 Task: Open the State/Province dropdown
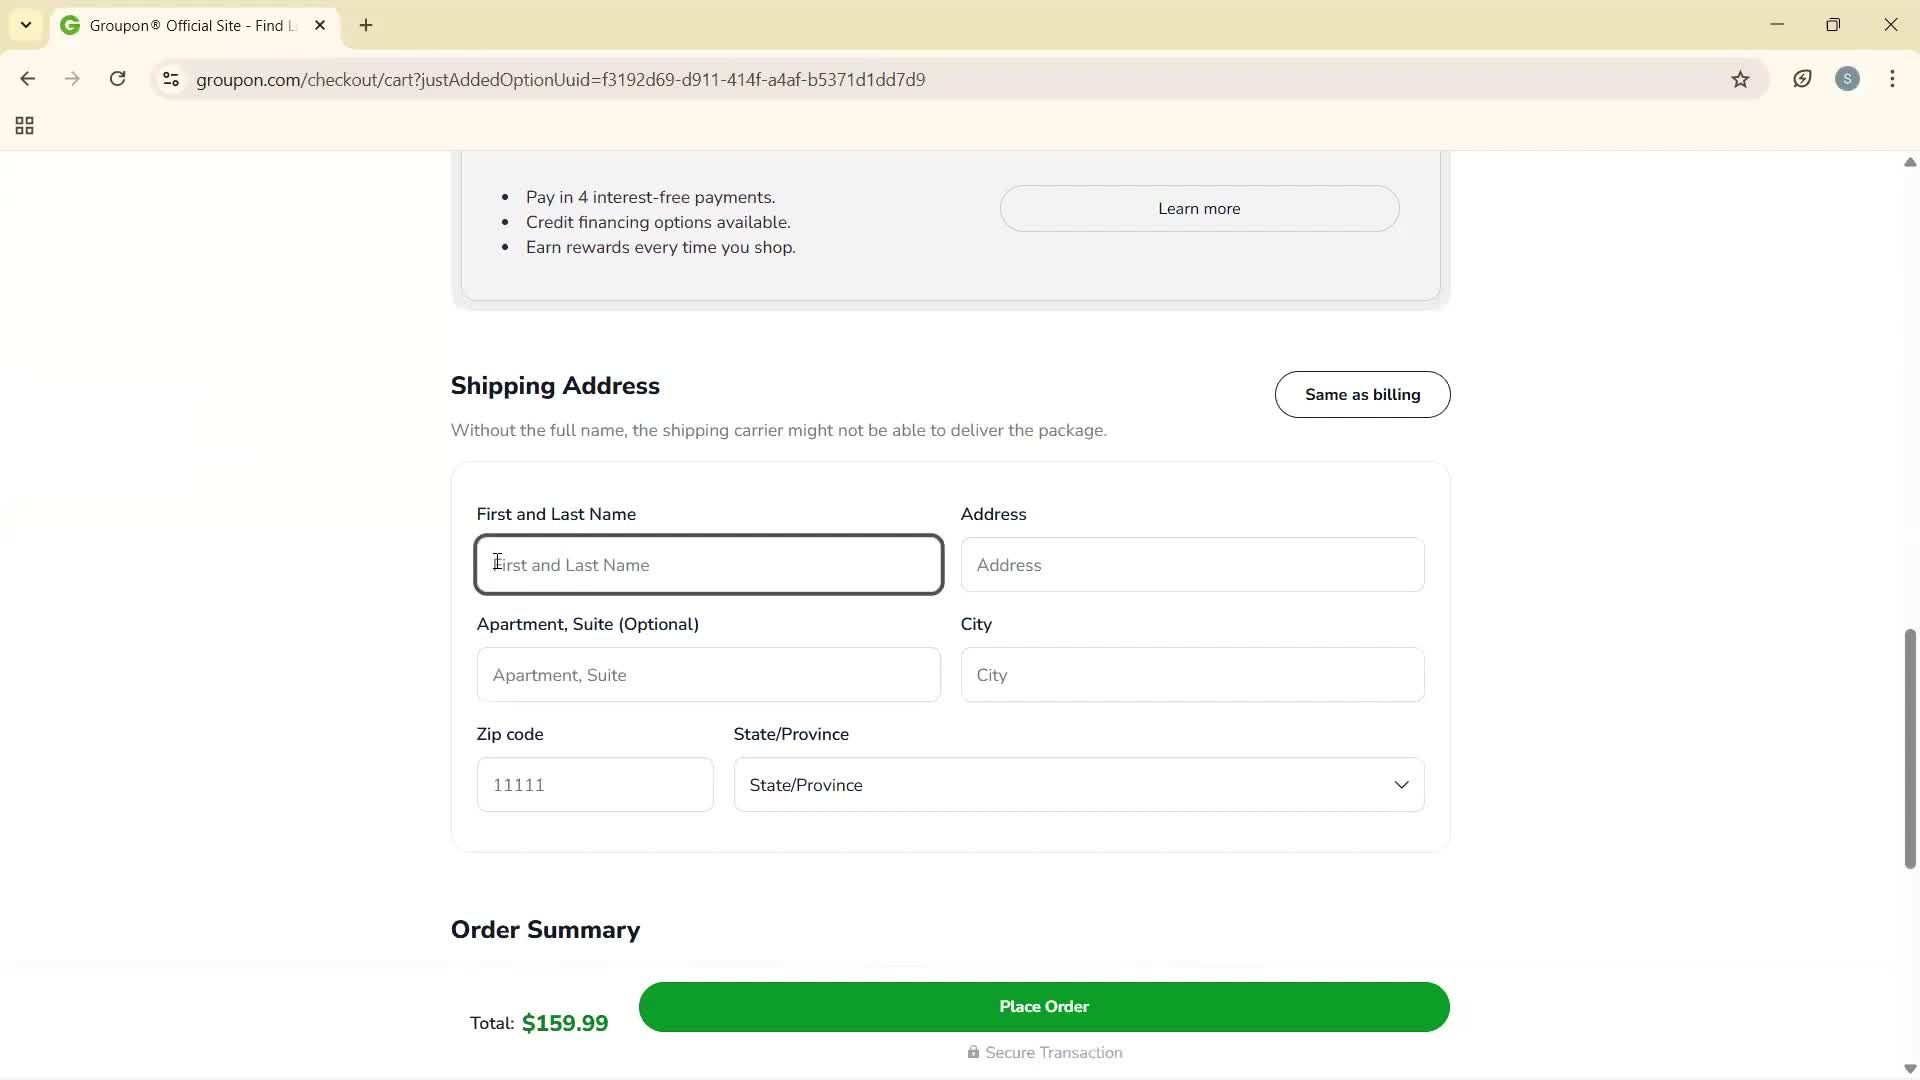(x=1078, y=784)
